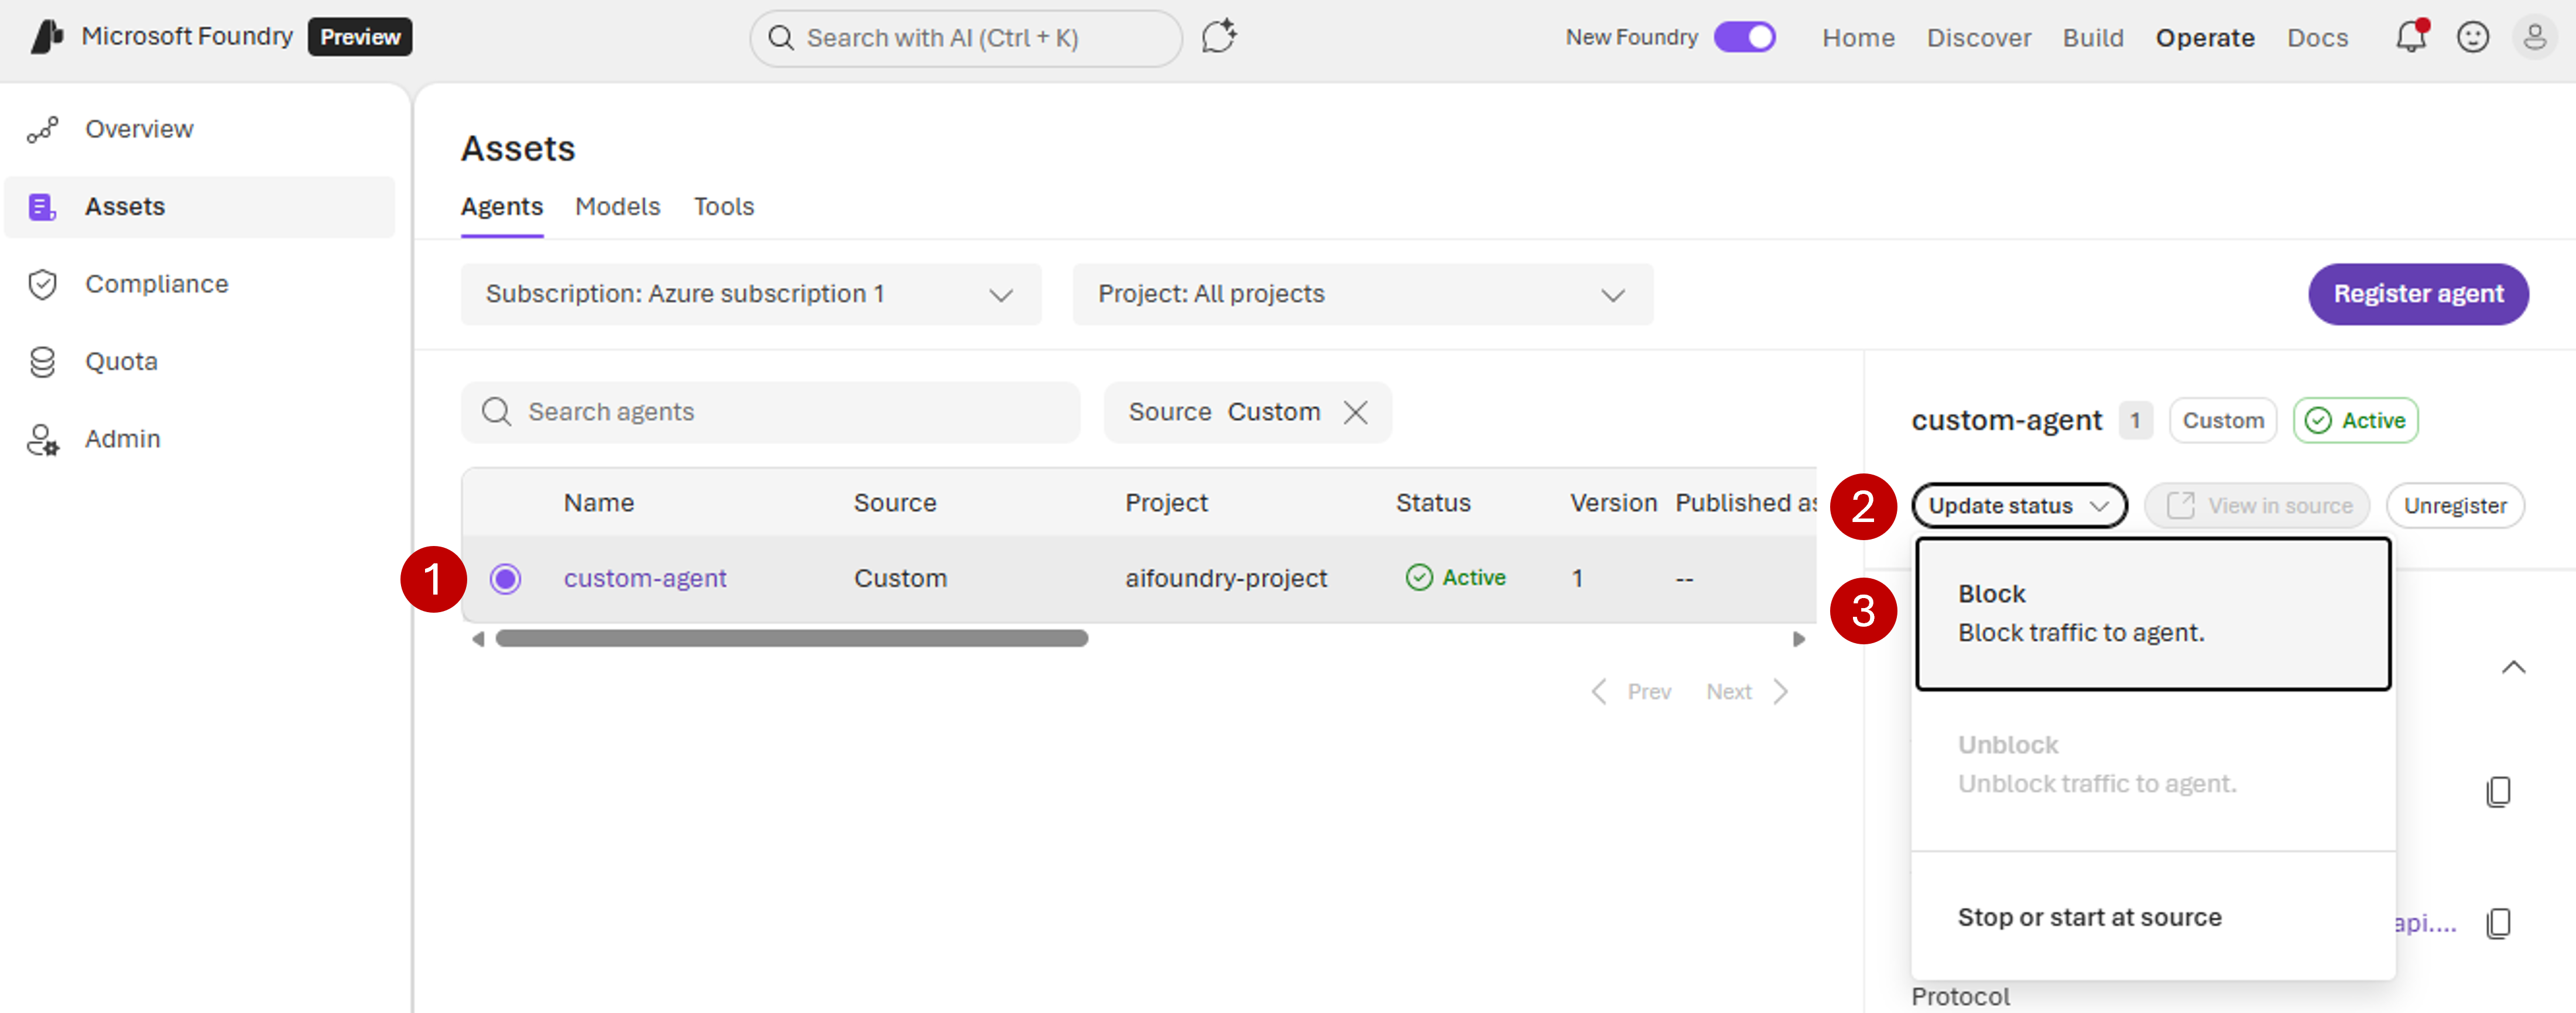Click the Project column header

coord(1166,503)
